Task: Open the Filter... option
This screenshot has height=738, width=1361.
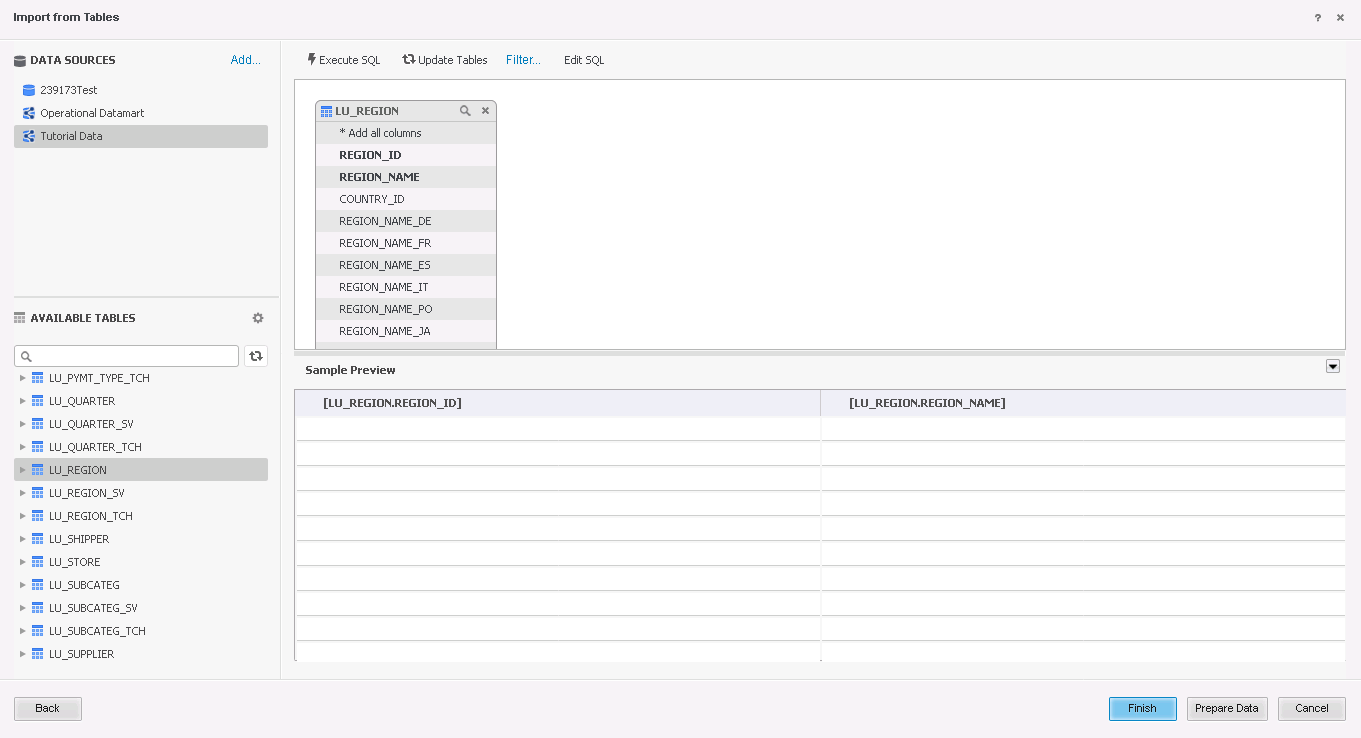Action: coord(523,60)
